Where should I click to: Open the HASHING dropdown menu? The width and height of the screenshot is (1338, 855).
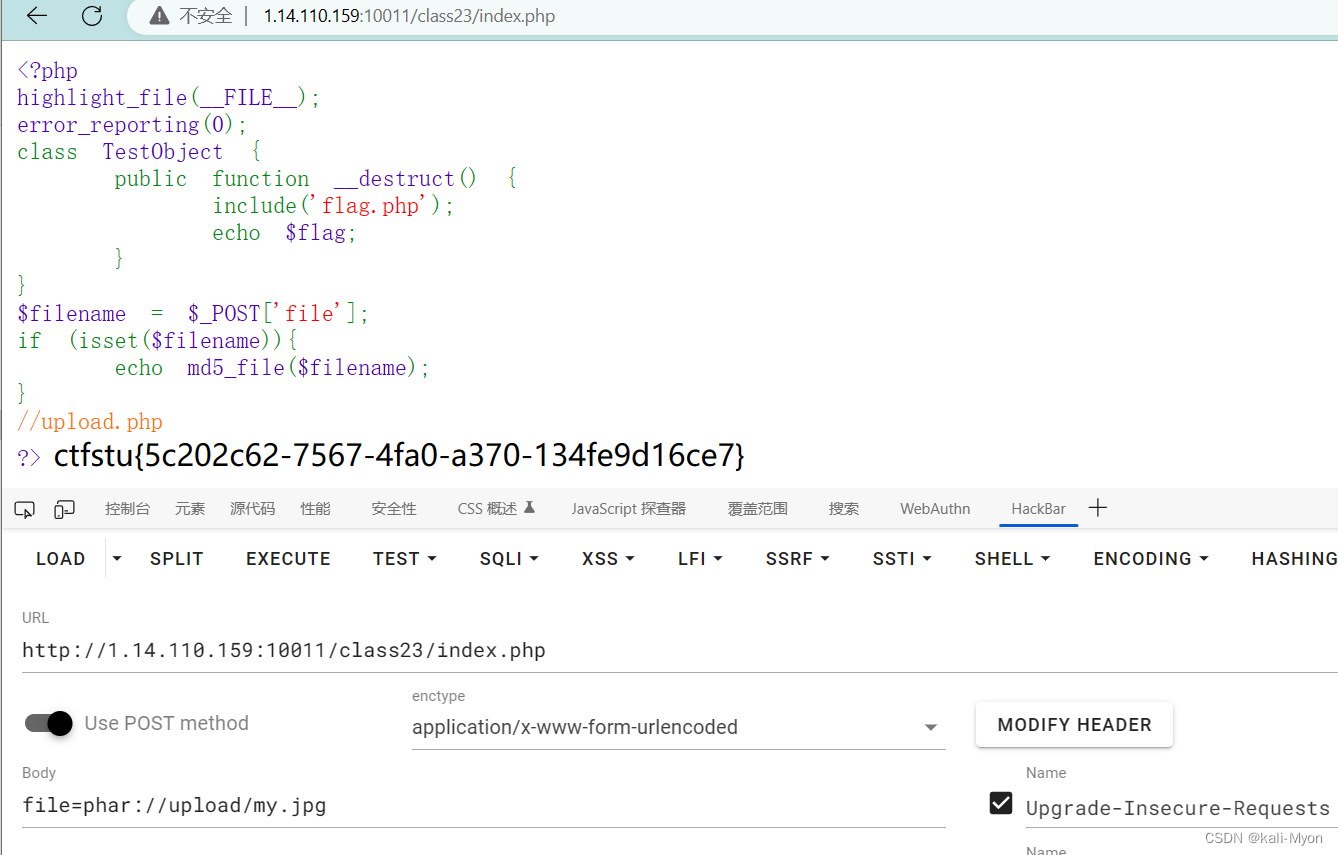coord(1294,559)
